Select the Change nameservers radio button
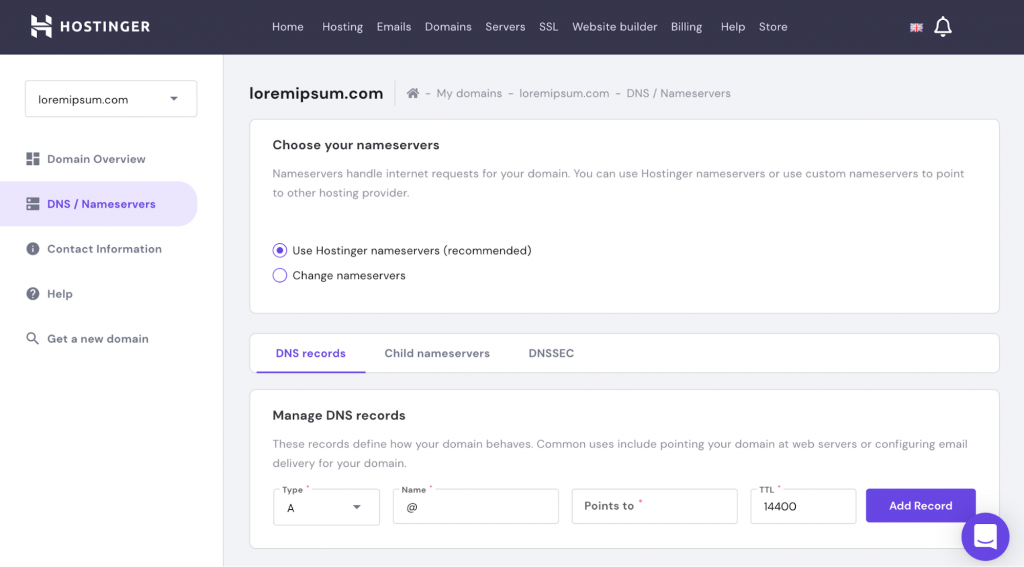 pos(280,275)
